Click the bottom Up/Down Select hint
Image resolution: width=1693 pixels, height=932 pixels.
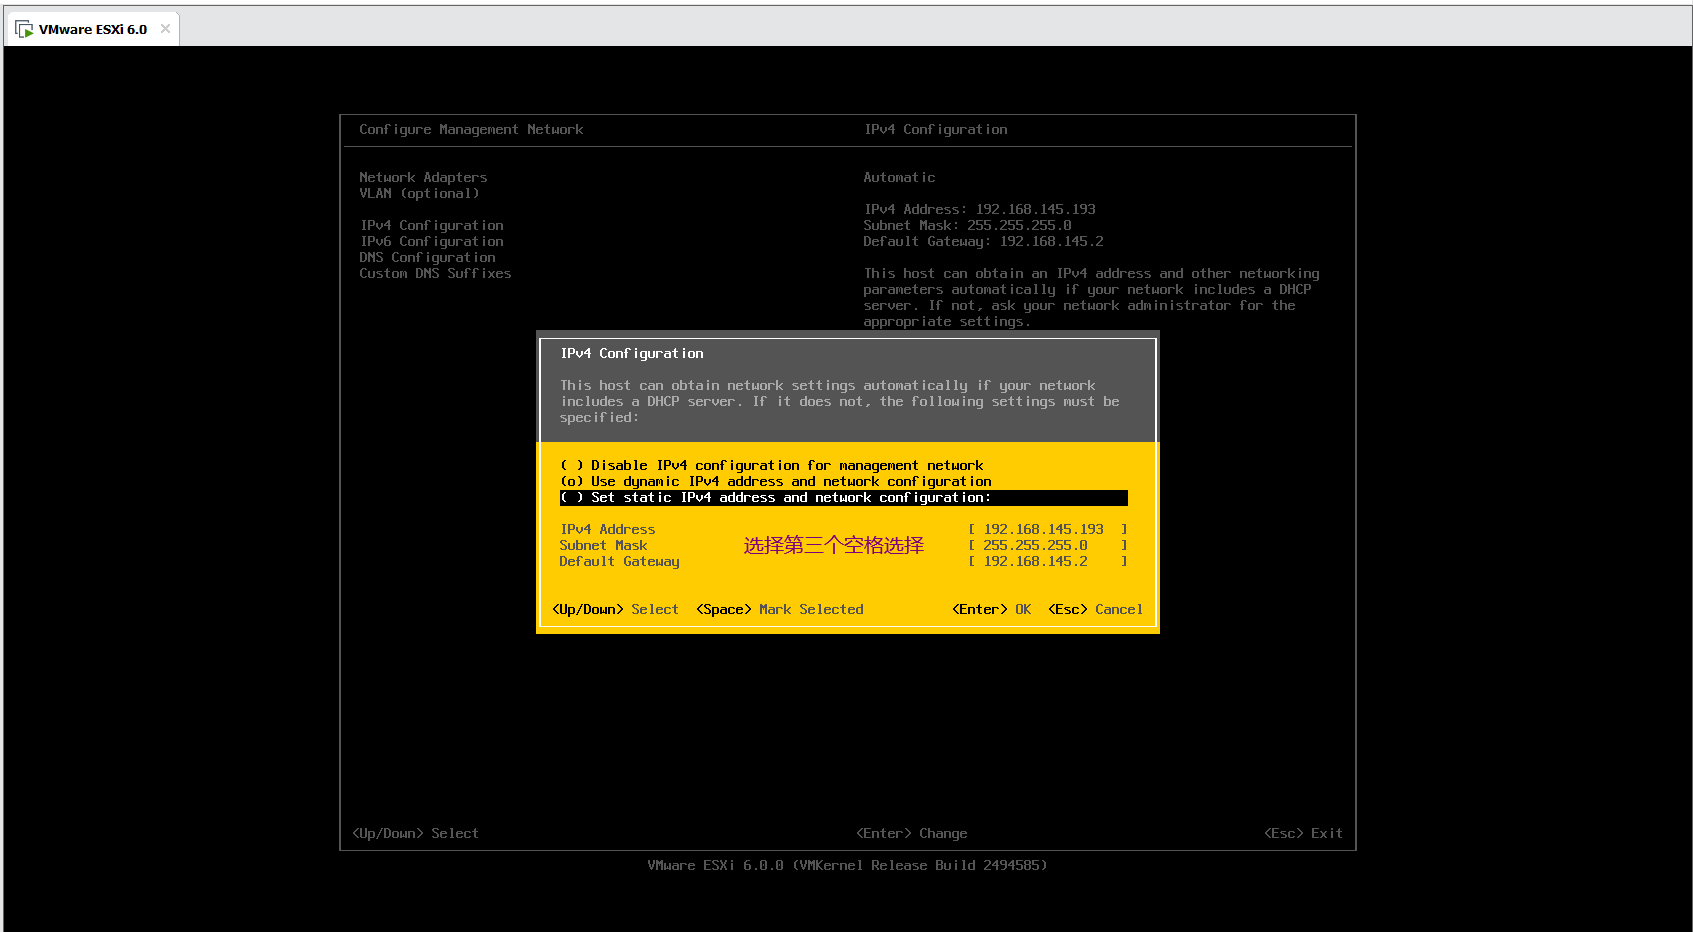tap(415, 833)
